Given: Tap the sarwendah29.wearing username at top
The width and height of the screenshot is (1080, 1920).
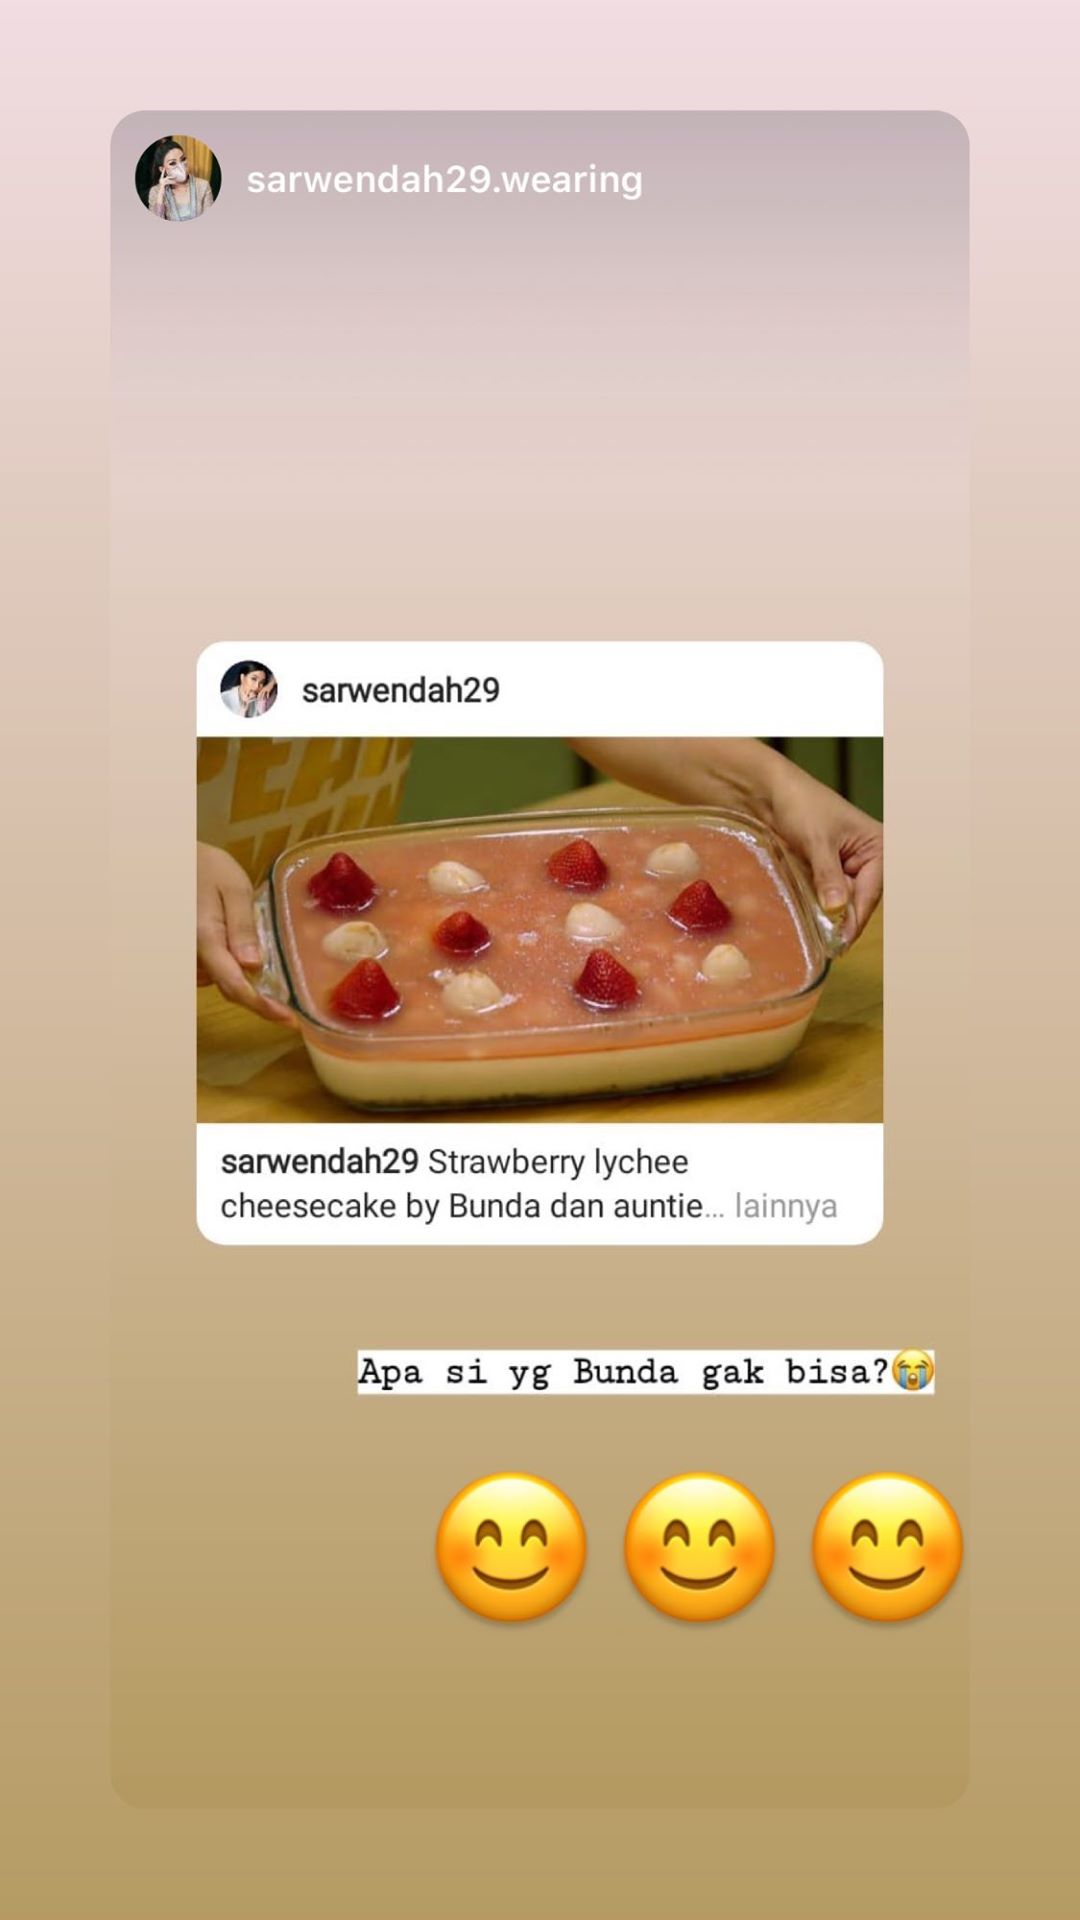Looking at the screenshot, I should click(x=445, y=180).
